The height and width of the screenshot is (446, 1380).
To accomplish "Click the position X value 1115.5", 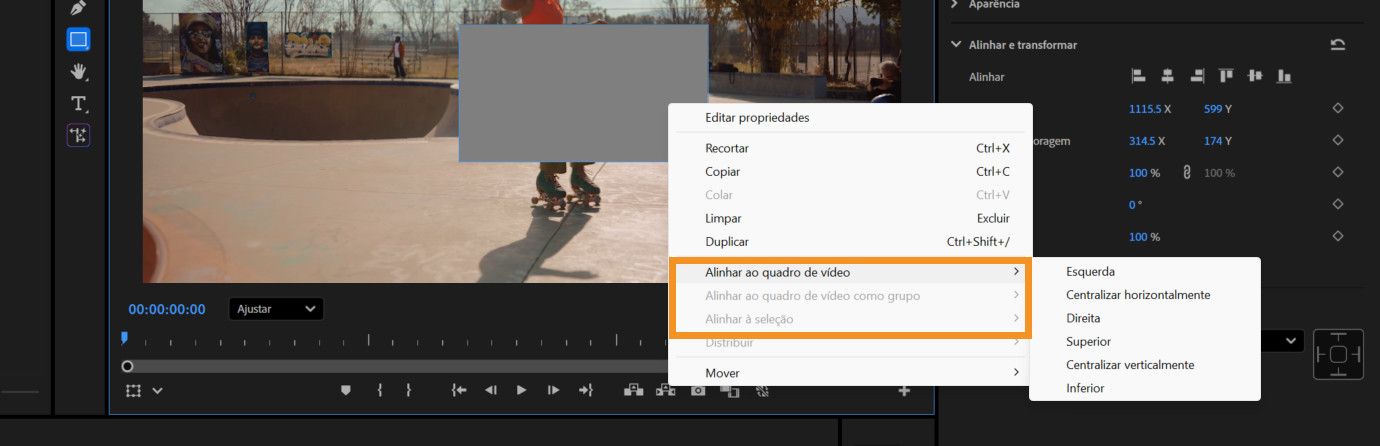I will click(x=1145, y=108).
